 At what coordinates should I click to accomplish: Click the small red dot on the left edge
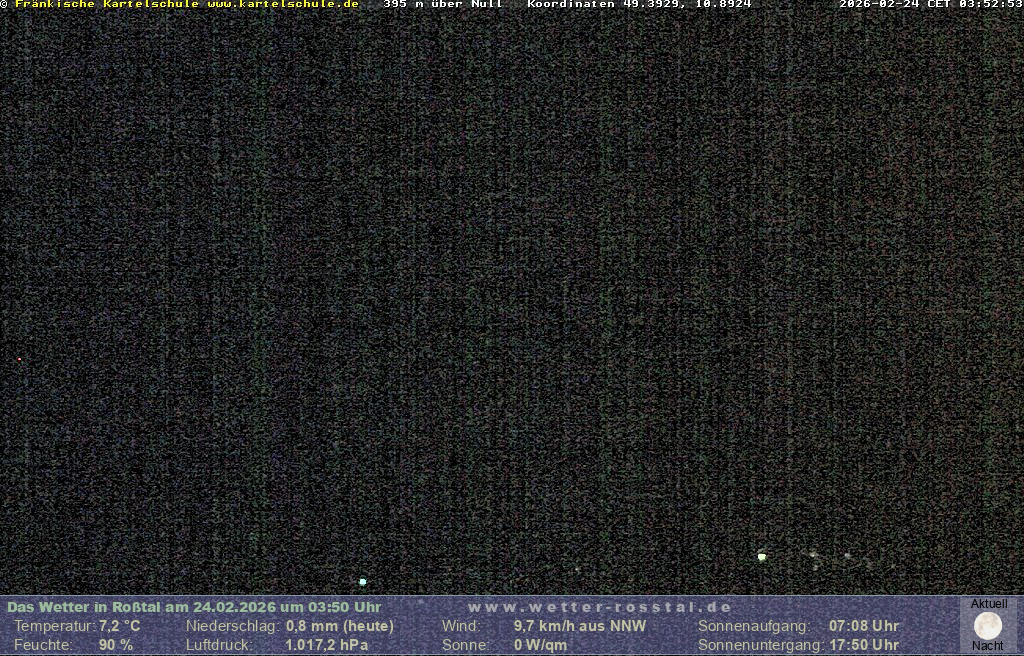click(19, 359)
